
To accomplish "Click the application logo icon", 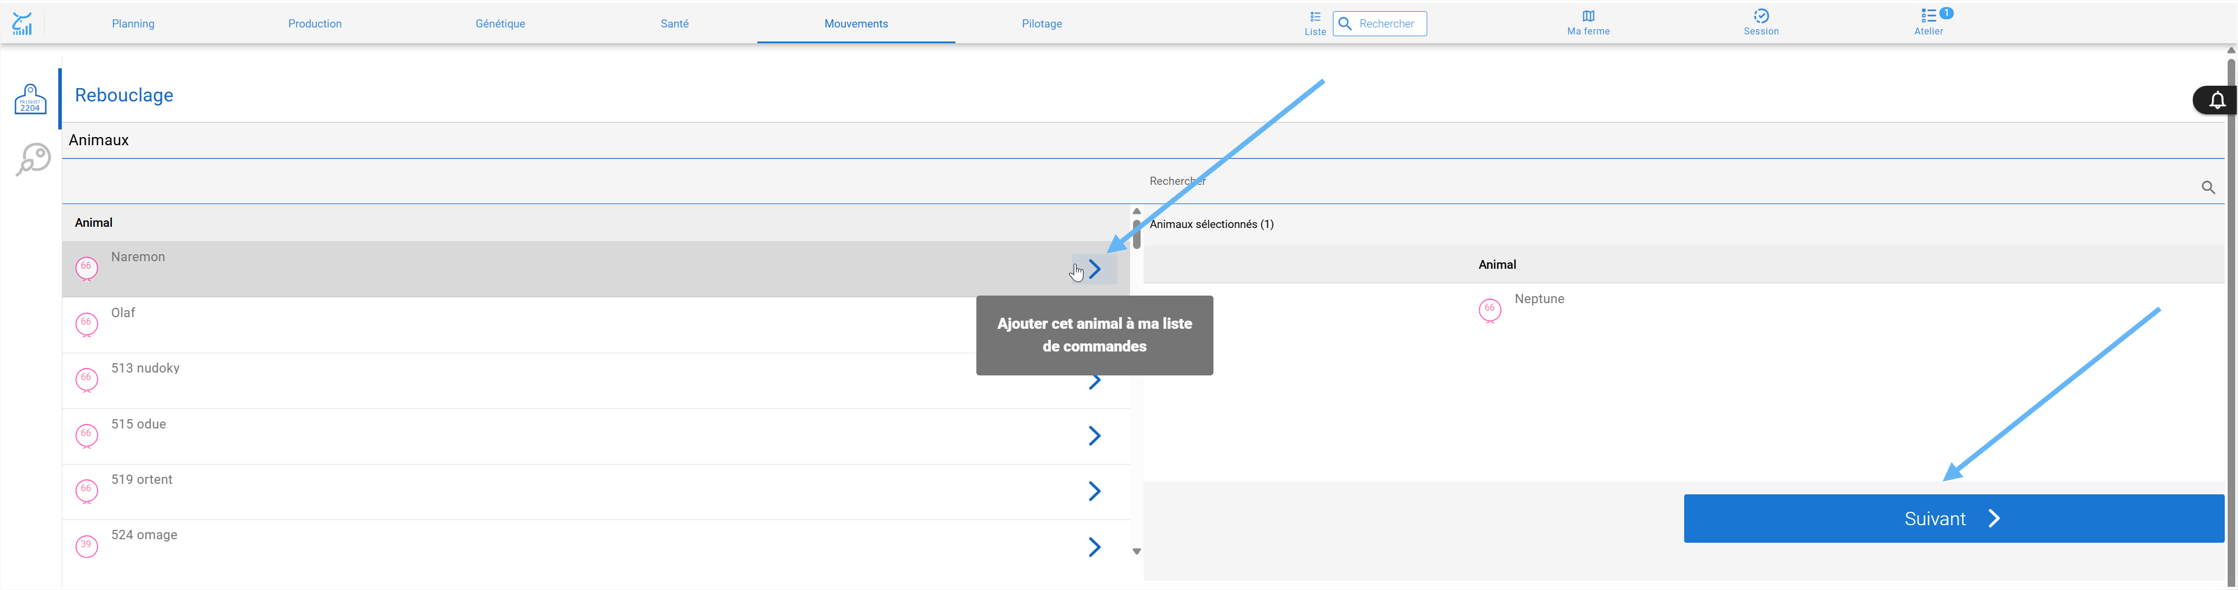I will tap(22, 23).
